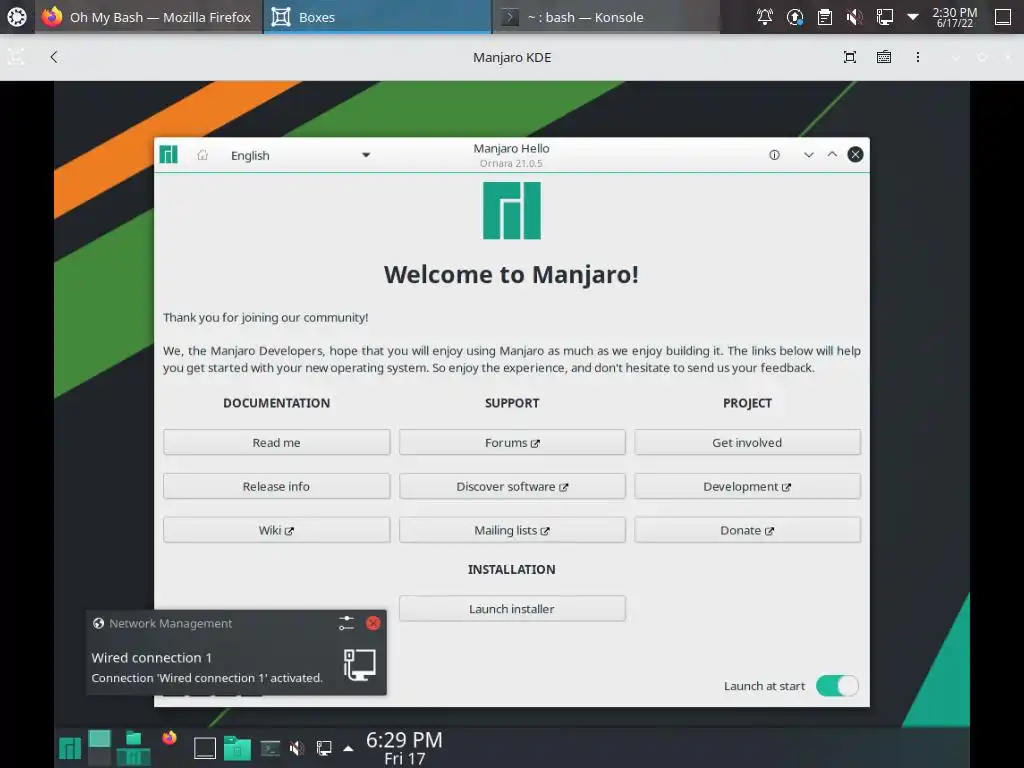
Task: Switch to Oh My Bash Firefox window
Action: (x=147, y=17)
